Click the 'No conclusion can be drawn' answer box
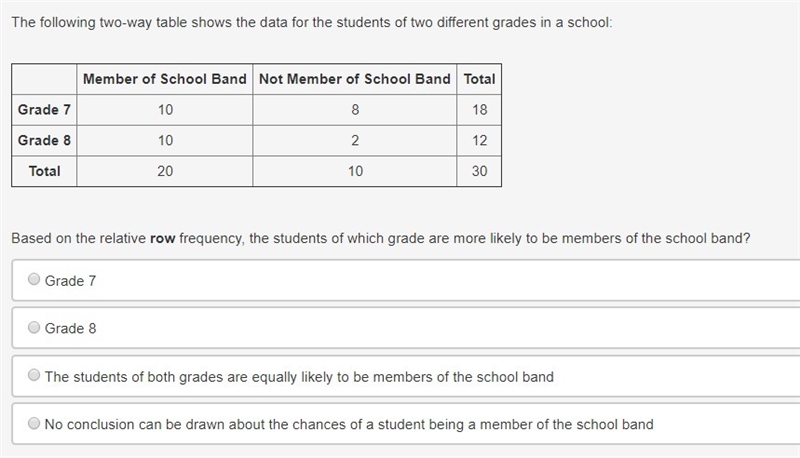The width and height of the screenshot is (800, 458). pyautogui.click(x=406, y=424)
